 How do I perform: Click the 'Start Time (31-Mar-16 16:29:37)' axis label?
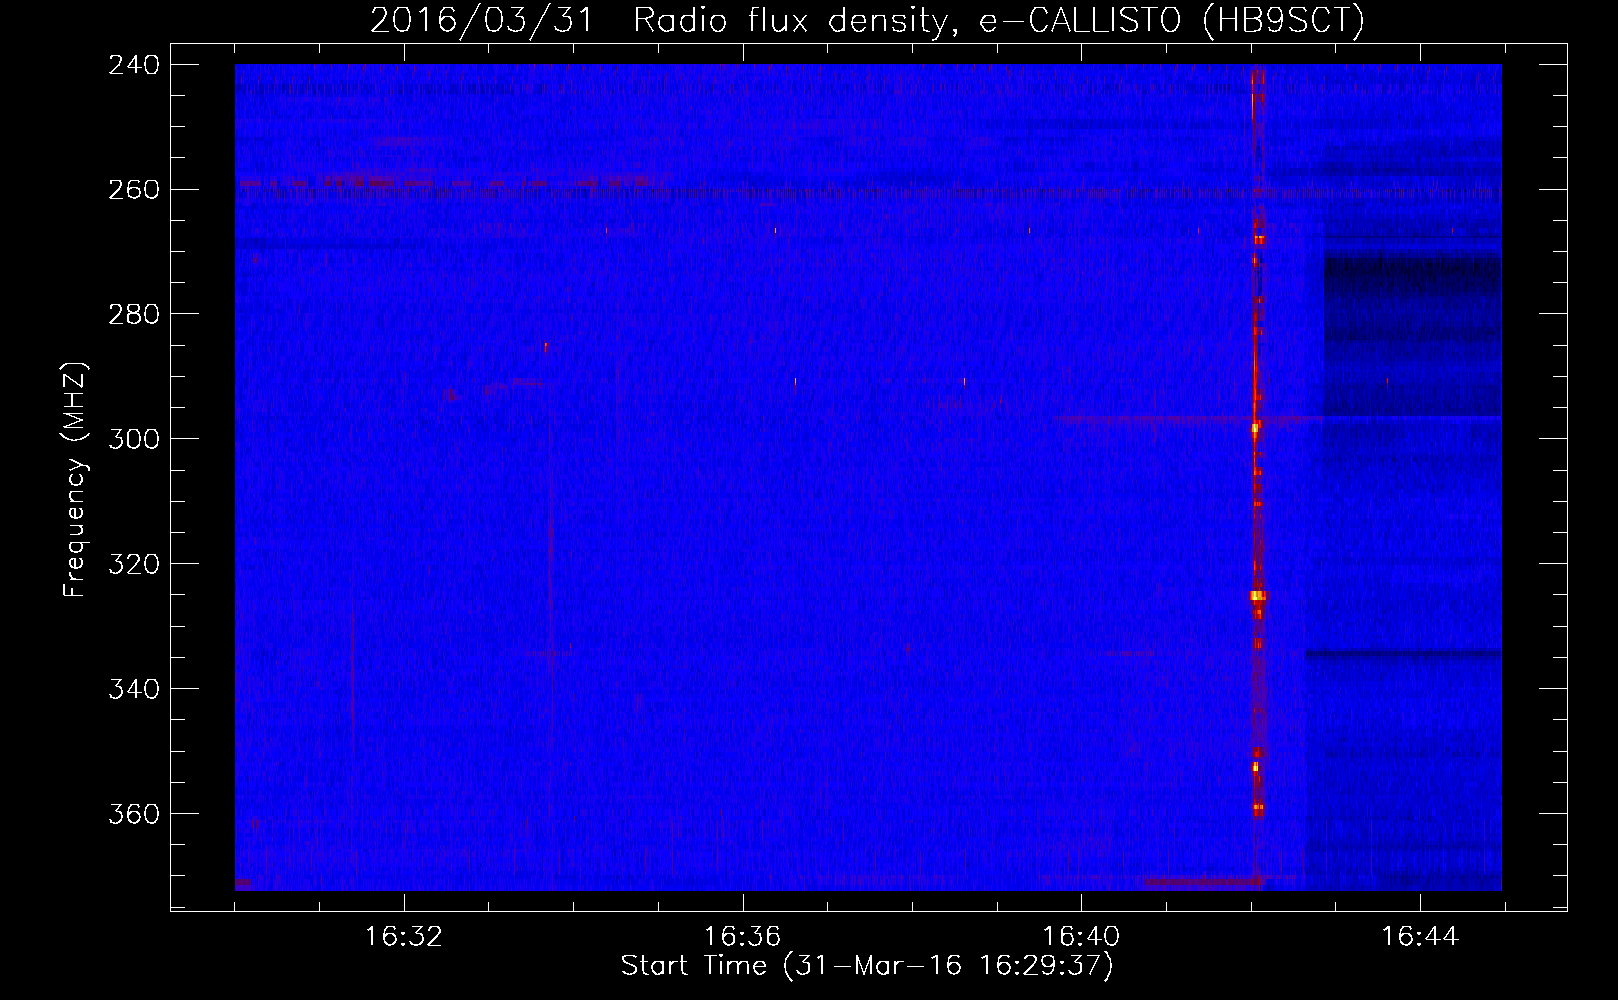point(867,966)
